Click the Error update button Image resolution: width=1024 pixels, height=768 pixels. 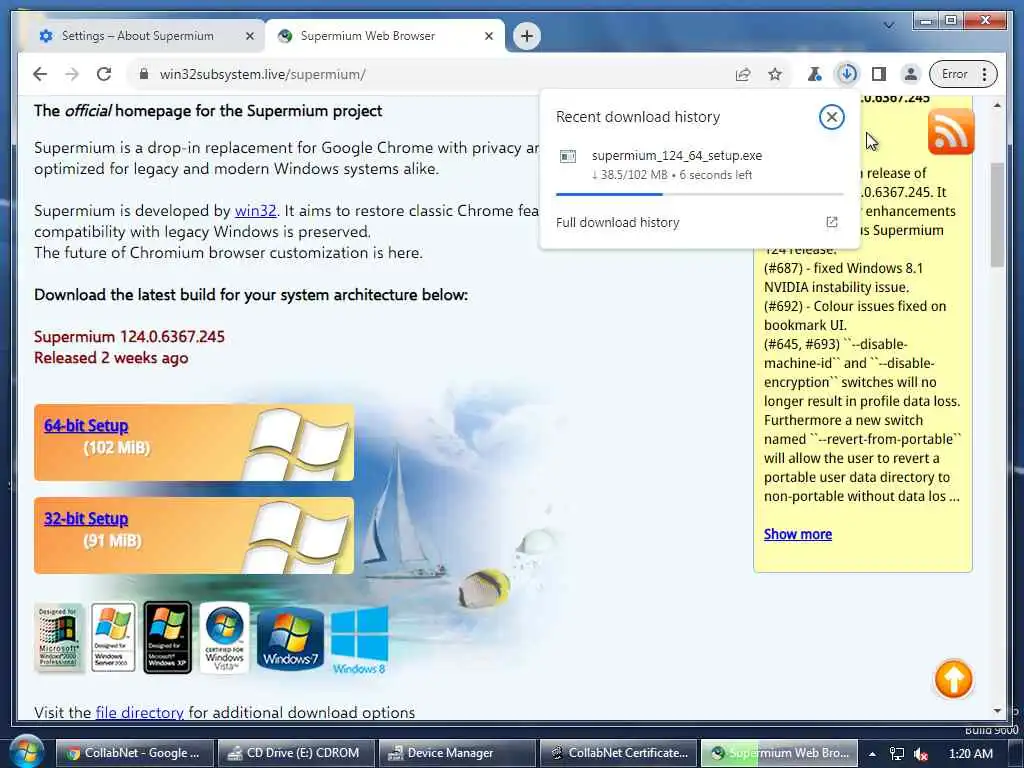(954, 74)
